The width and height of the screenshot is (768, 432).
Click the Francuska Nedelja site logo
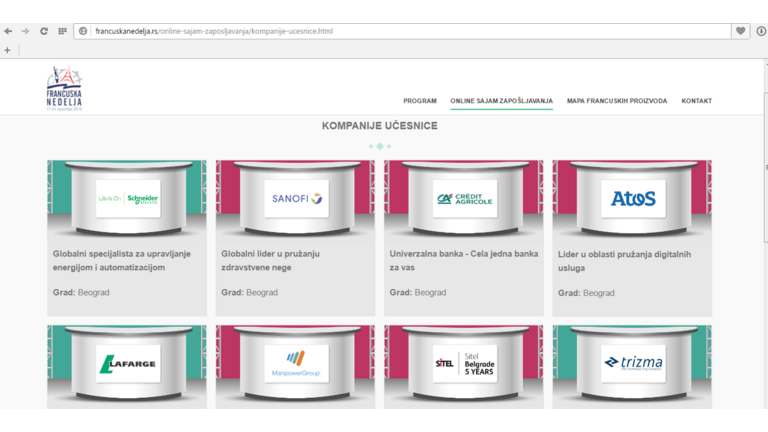point(64,90)
